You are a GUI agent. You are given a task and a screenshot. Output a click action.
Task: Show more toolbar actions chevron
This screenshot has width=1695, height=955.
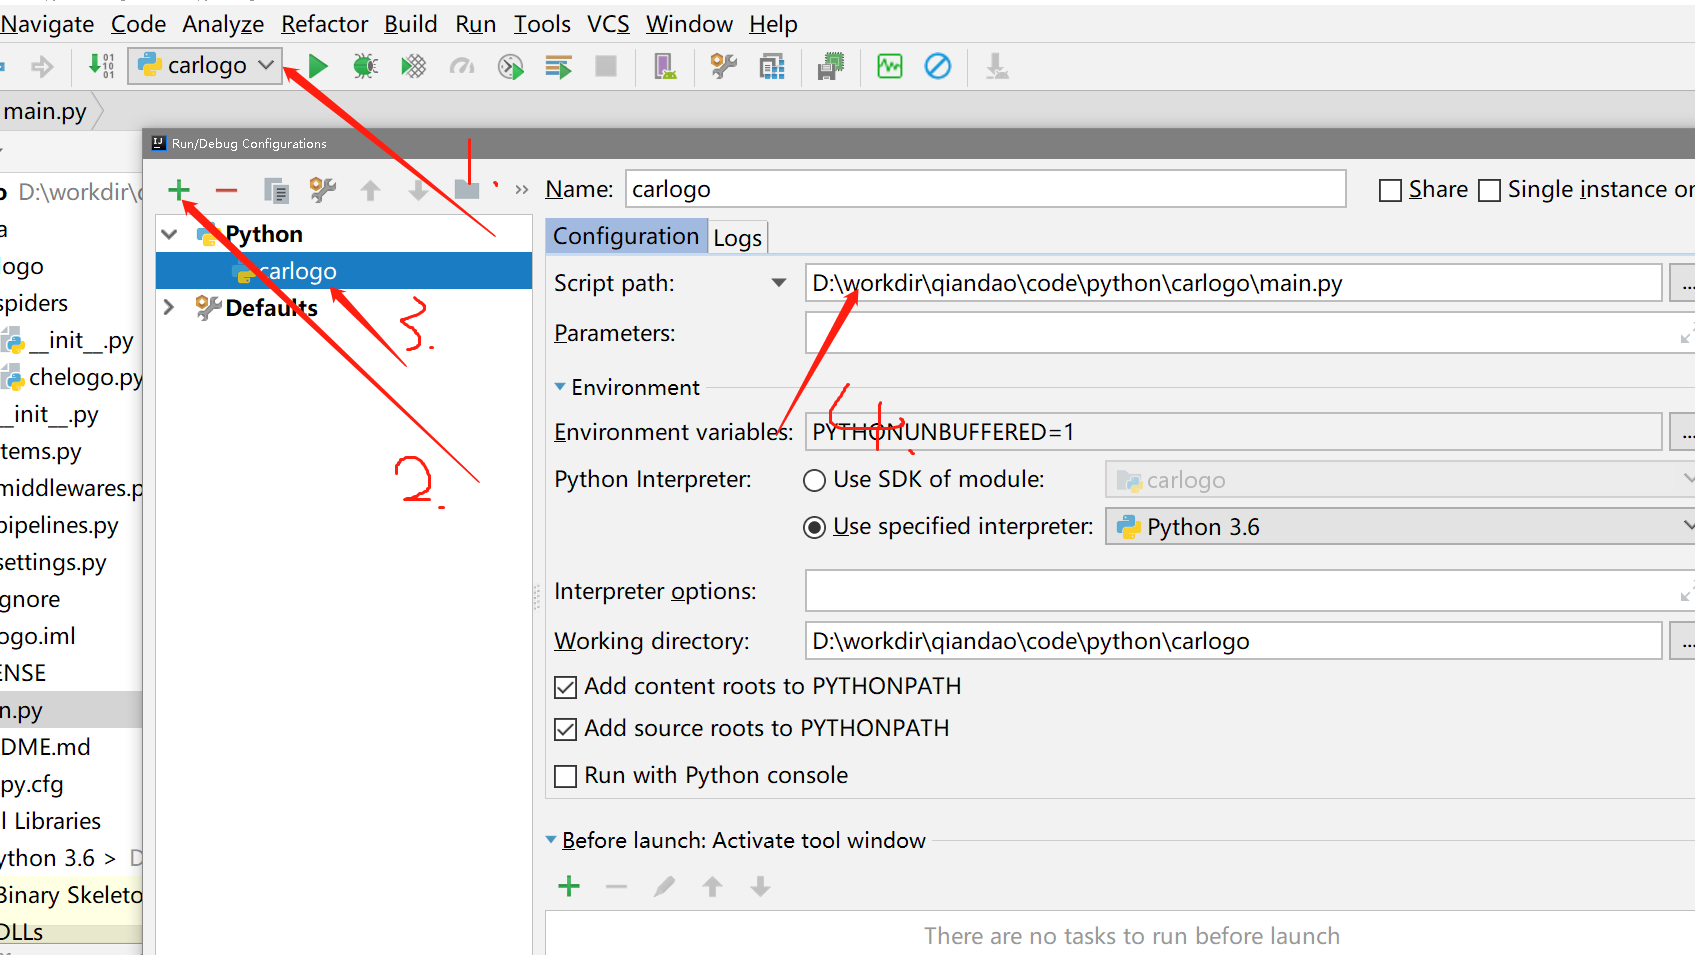(521, 189)
